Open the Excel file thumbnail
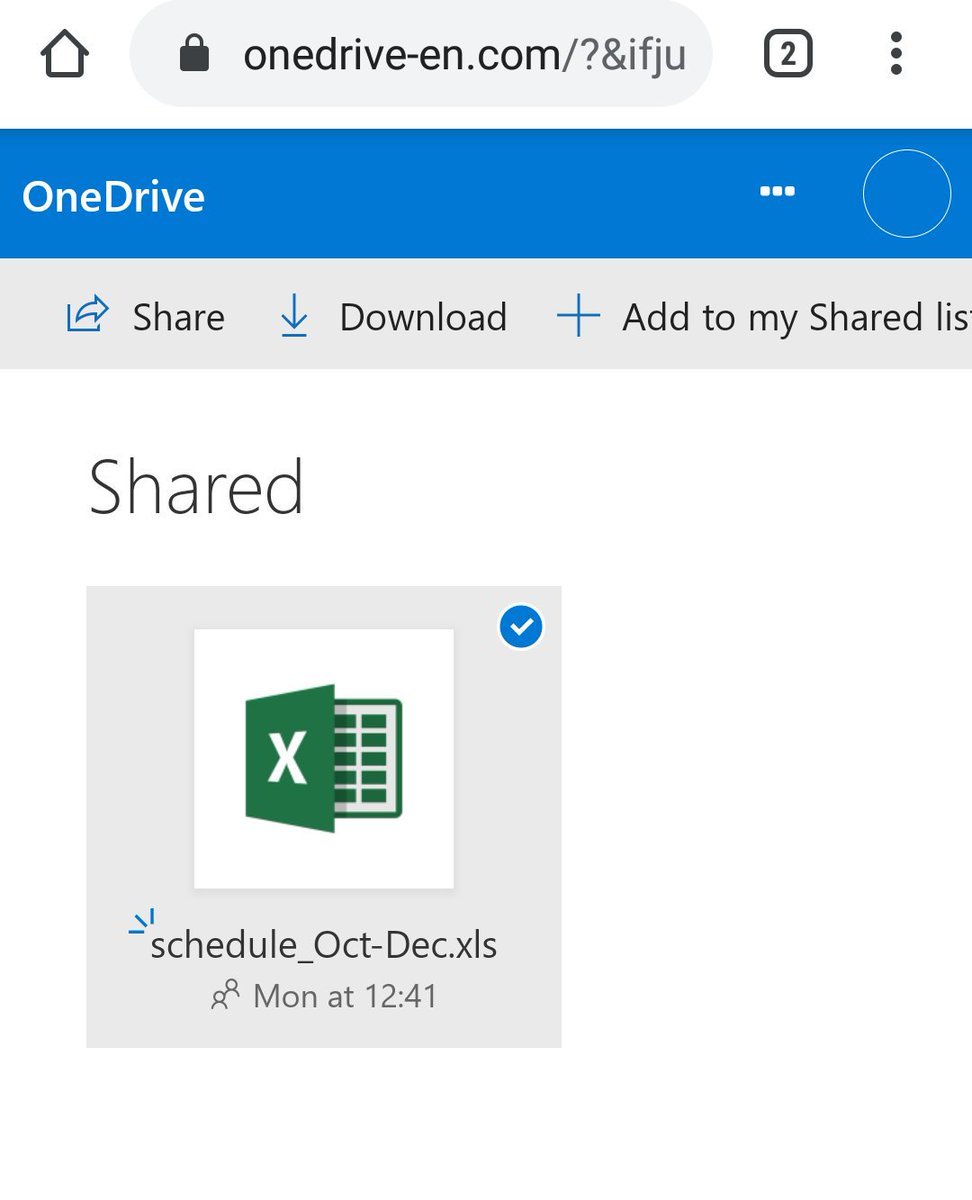 pyautogui.click(x=324, y=758)
